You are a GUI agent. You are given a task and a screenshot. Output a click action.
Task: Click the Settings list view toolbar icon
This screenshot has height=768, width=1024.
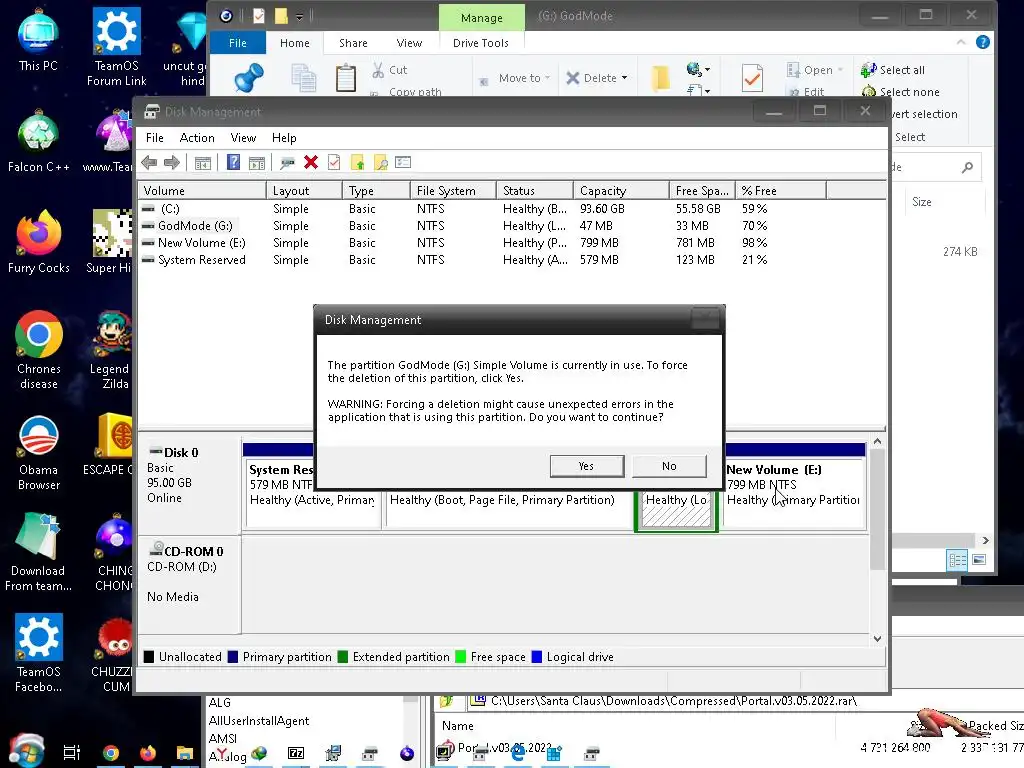pos(403,163)
